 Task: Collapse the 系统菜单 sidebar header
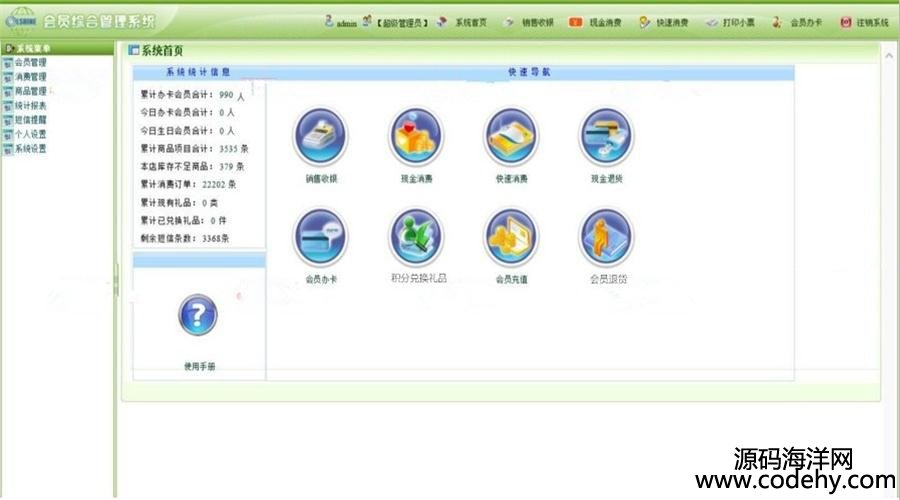(57, 48)
